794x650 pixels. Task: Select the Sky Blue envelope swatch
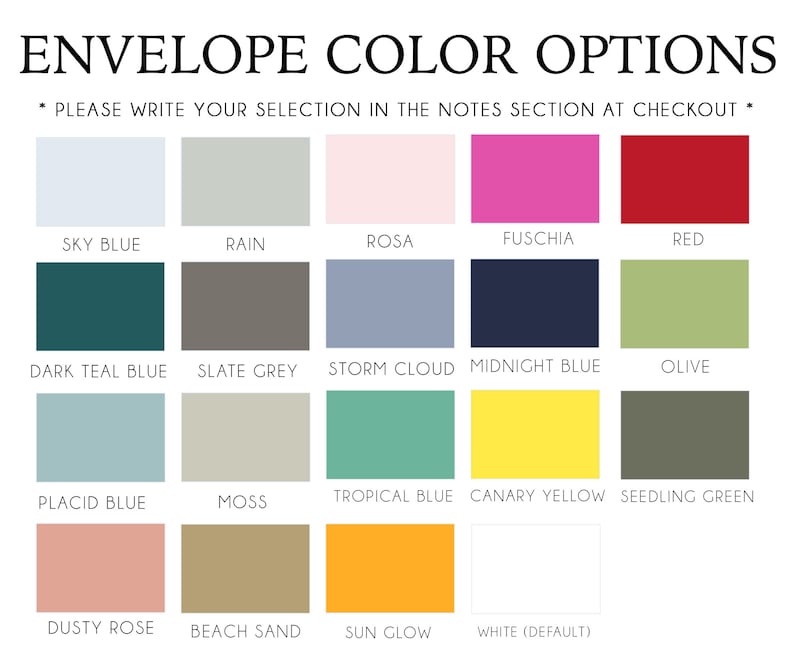click(100, 182)
